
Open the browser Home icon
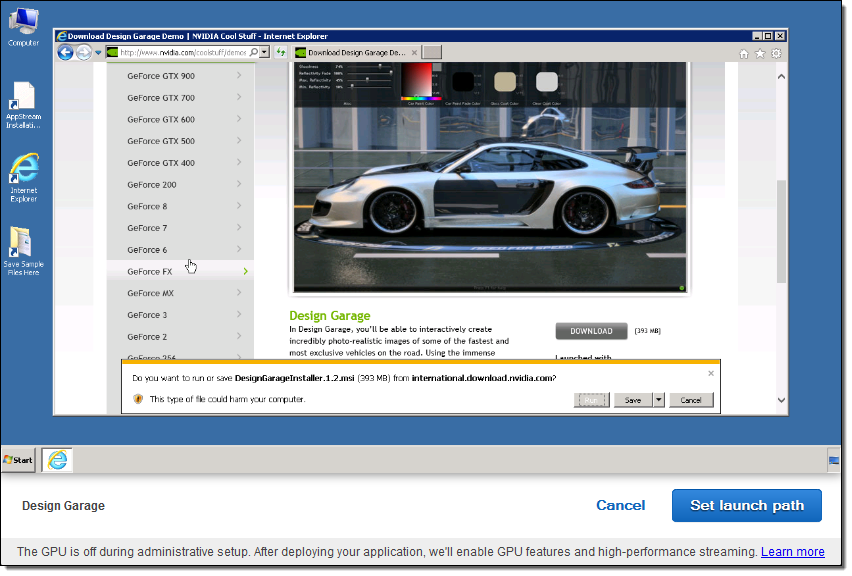[744, 53]
